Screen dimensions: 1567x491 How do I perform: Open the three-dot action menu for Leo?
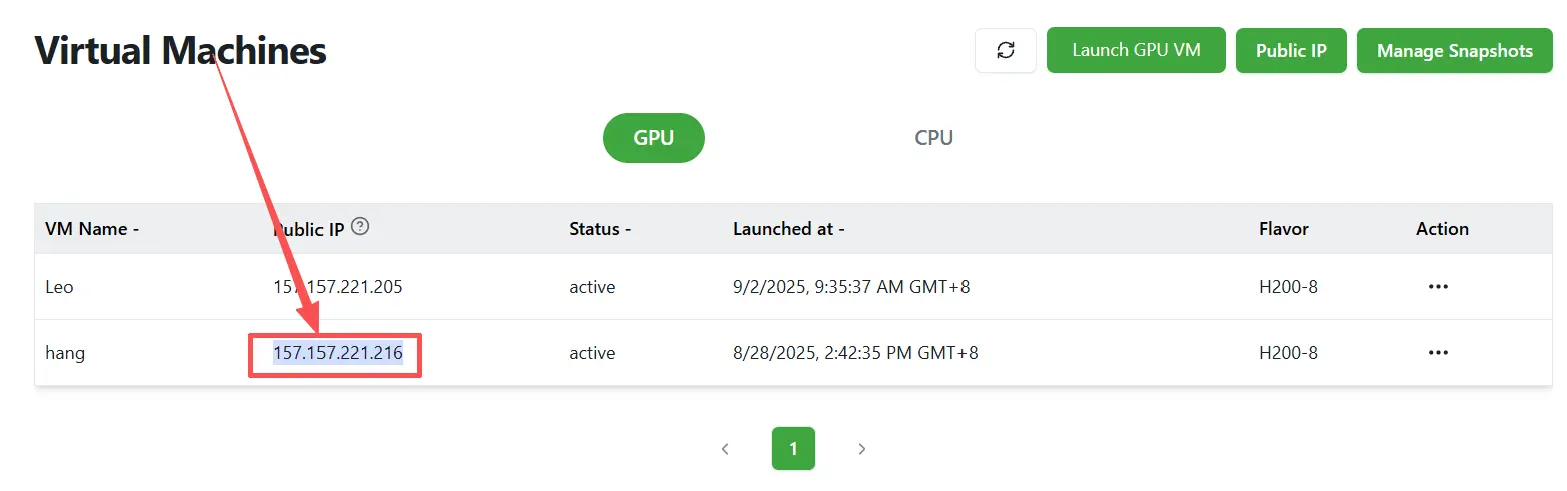(1438, 287)
